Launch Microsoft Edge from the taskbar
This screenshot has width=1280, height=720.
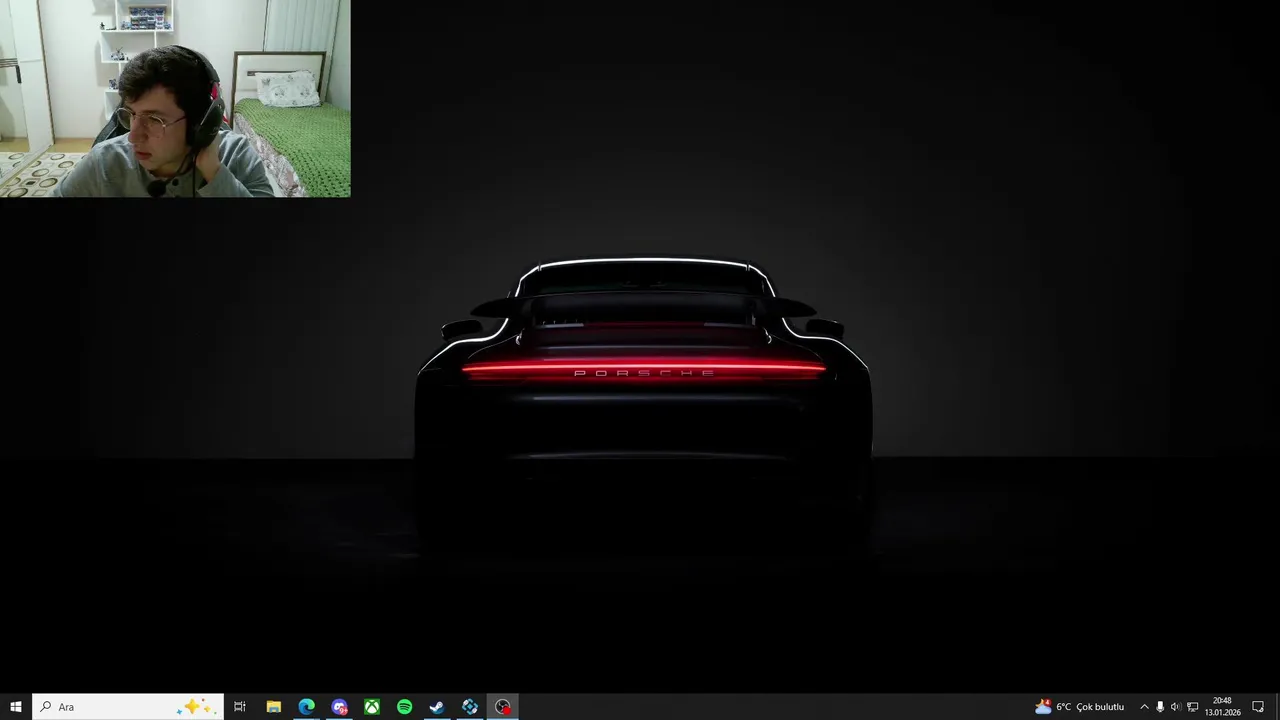pyautogui.click(x=306, y=707)
